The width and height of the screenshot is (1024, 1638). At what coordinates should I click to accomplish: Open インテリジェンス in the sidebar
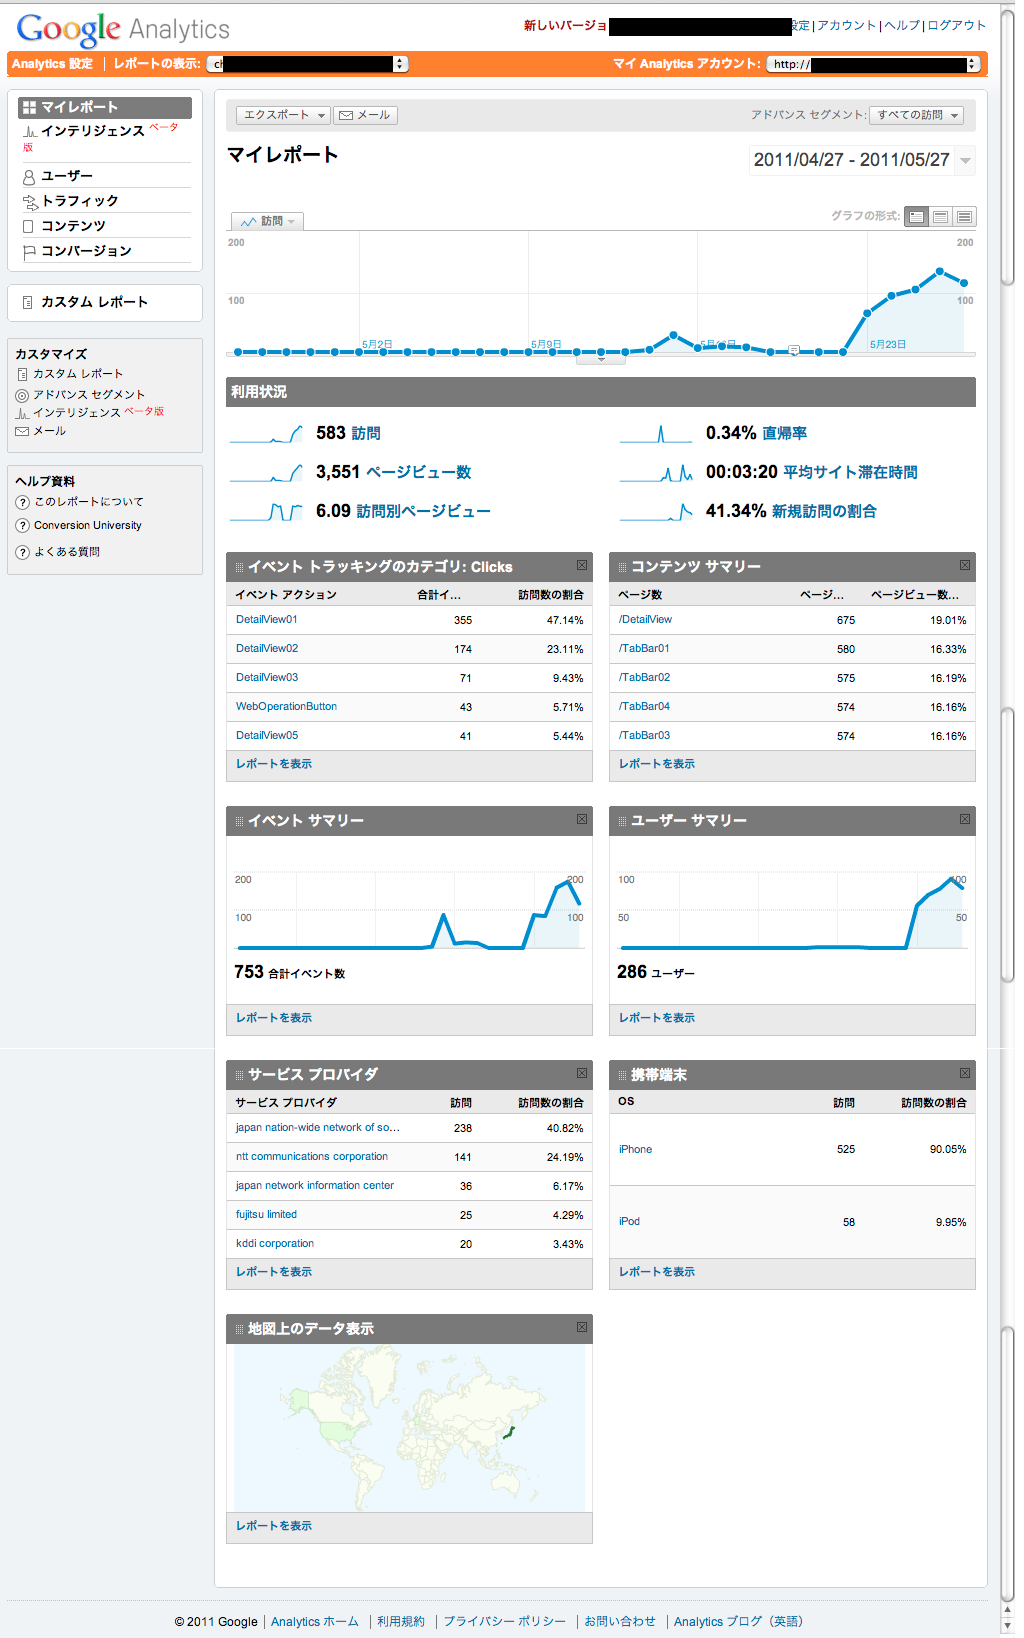[92, 131]
